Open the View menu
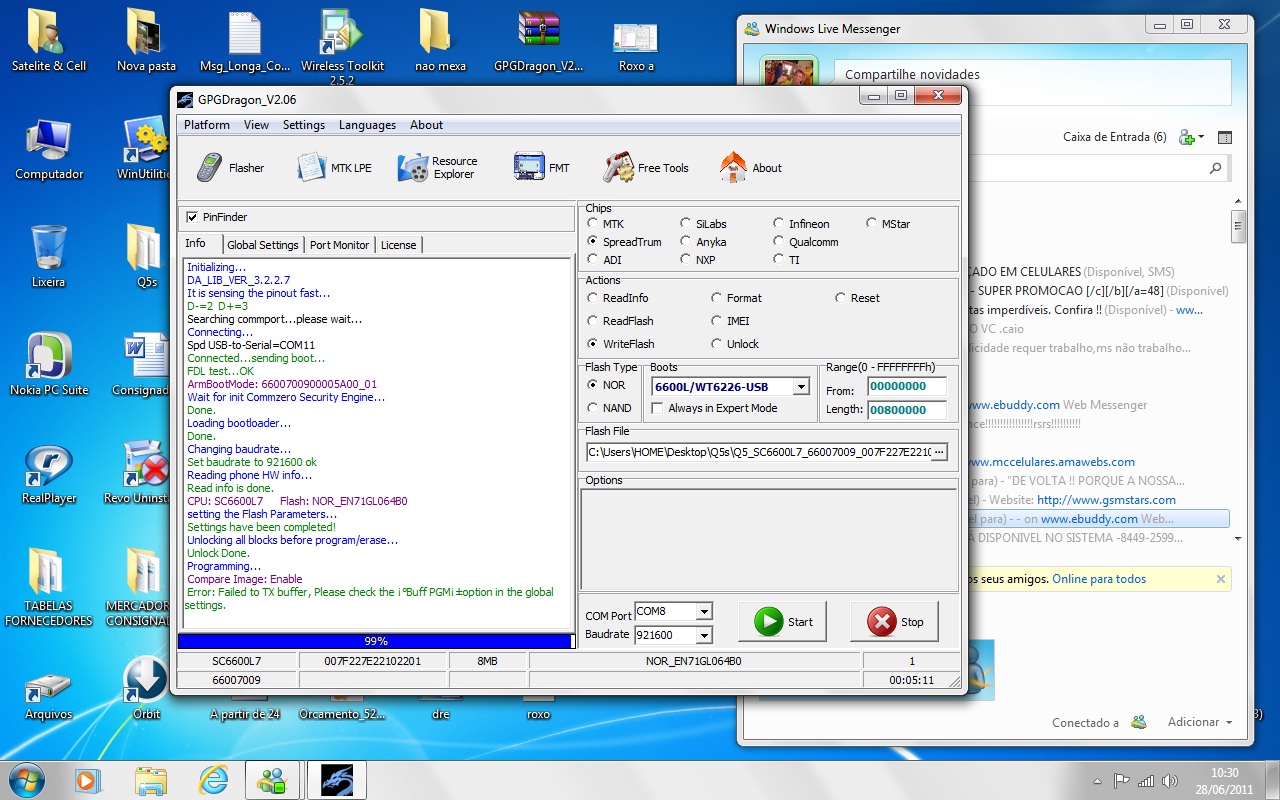The width and height of the screenshot is (1280, 800). point(256,125)
